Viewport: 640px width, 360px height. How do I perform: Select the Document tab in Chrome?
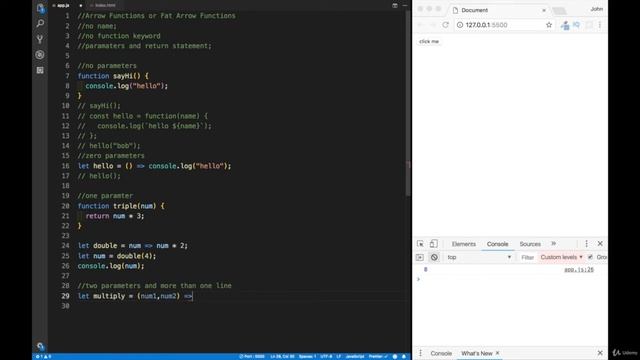tap(498, 10)
